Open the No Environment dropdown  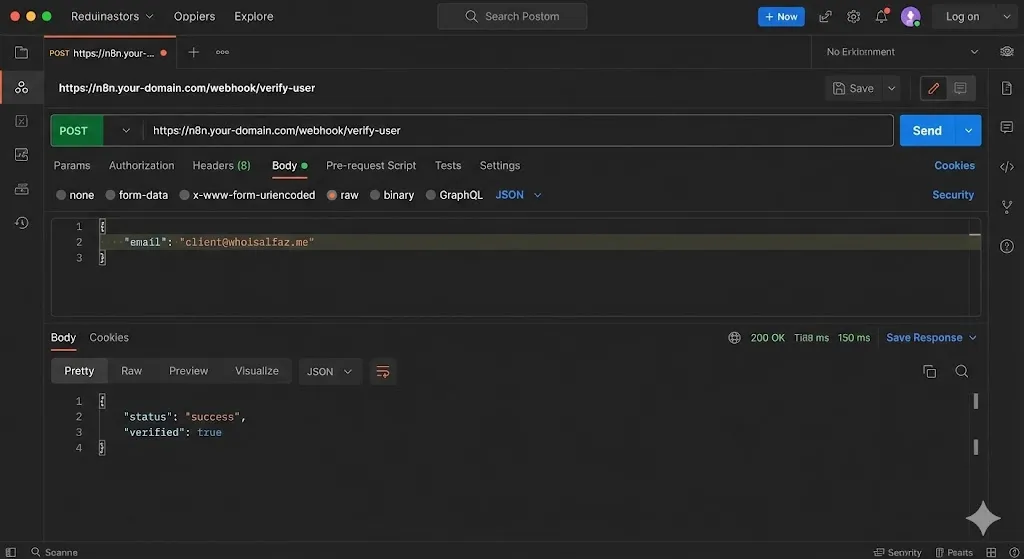coord(903,52)
